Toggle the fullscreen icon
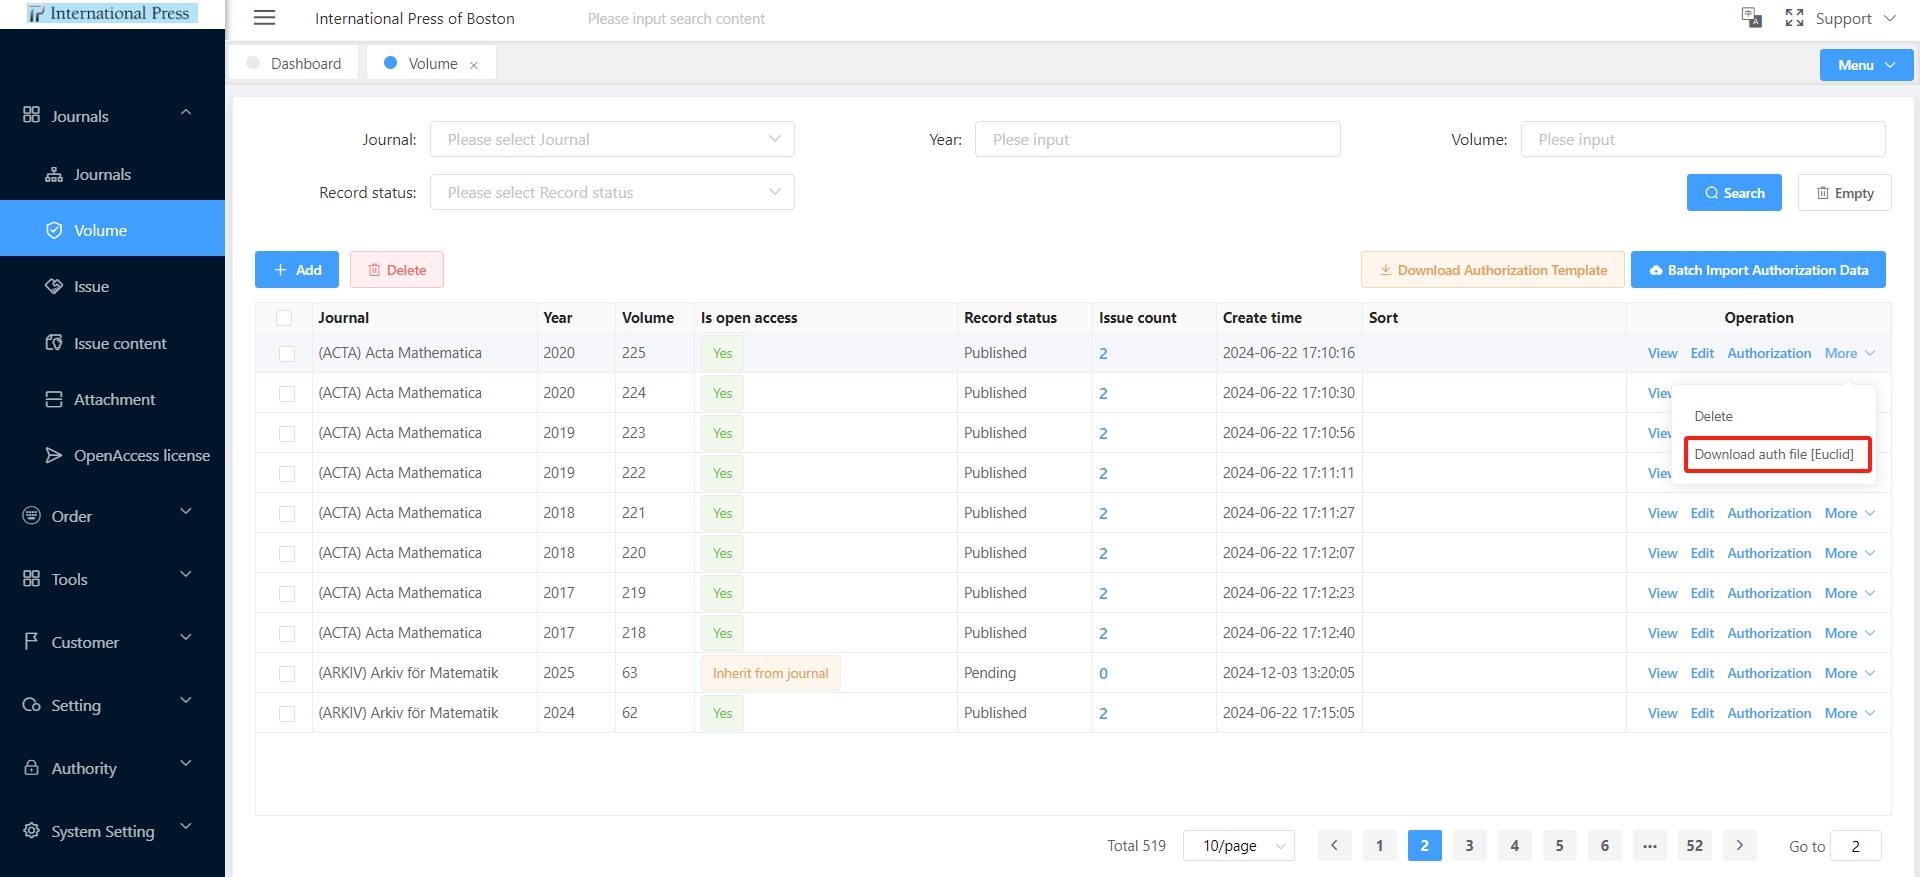 point(1795,18)
